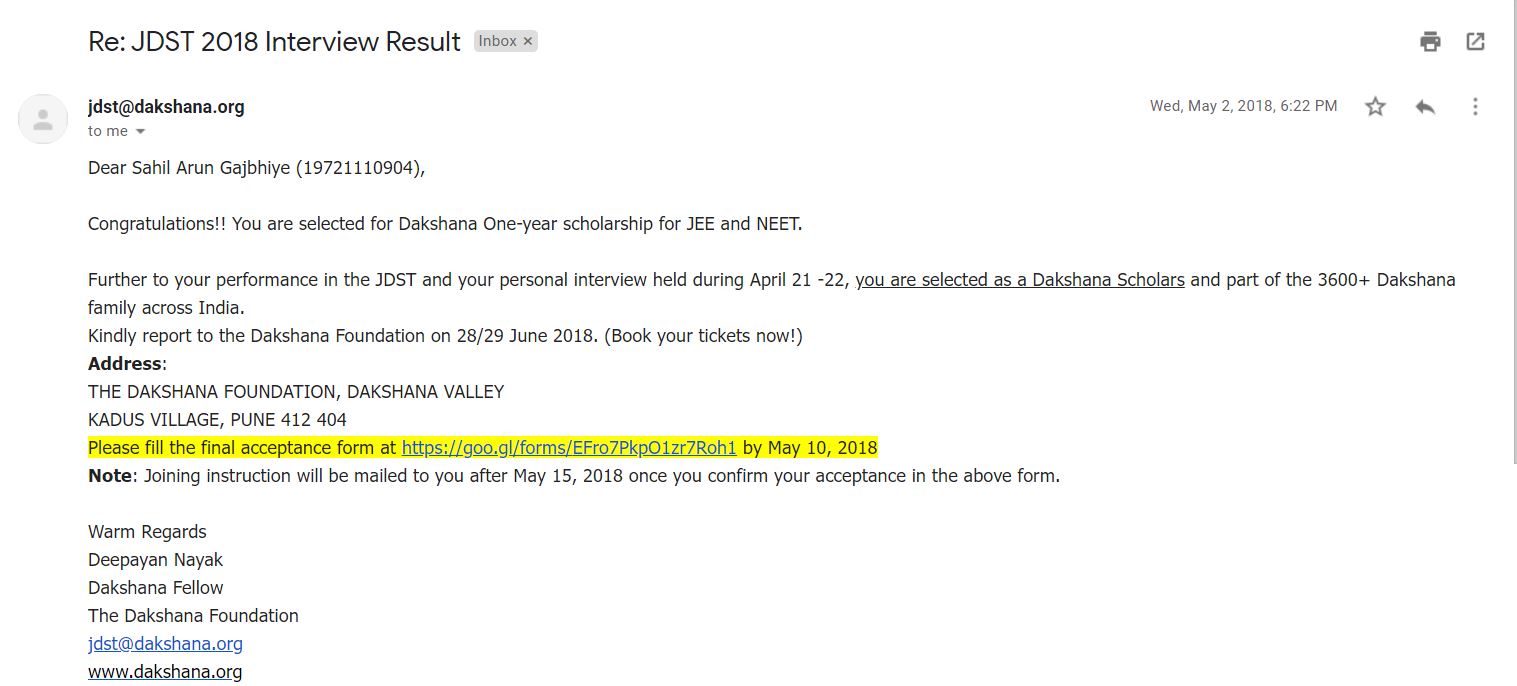Click the bold 'Address' heading
Viewport: 1517px width, 686px height.
124,364
